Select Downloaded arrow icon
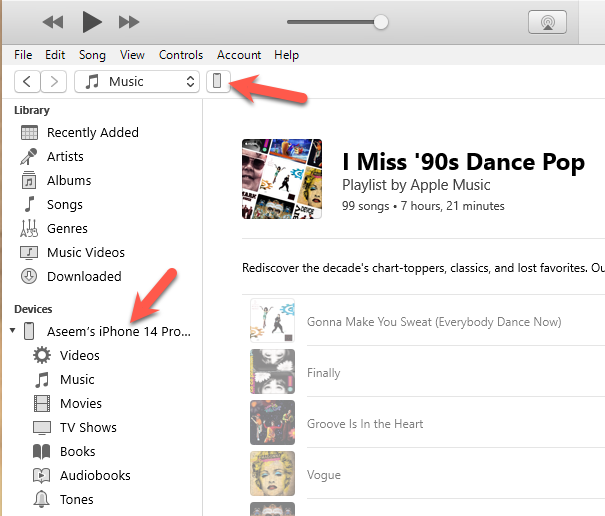 29,276
